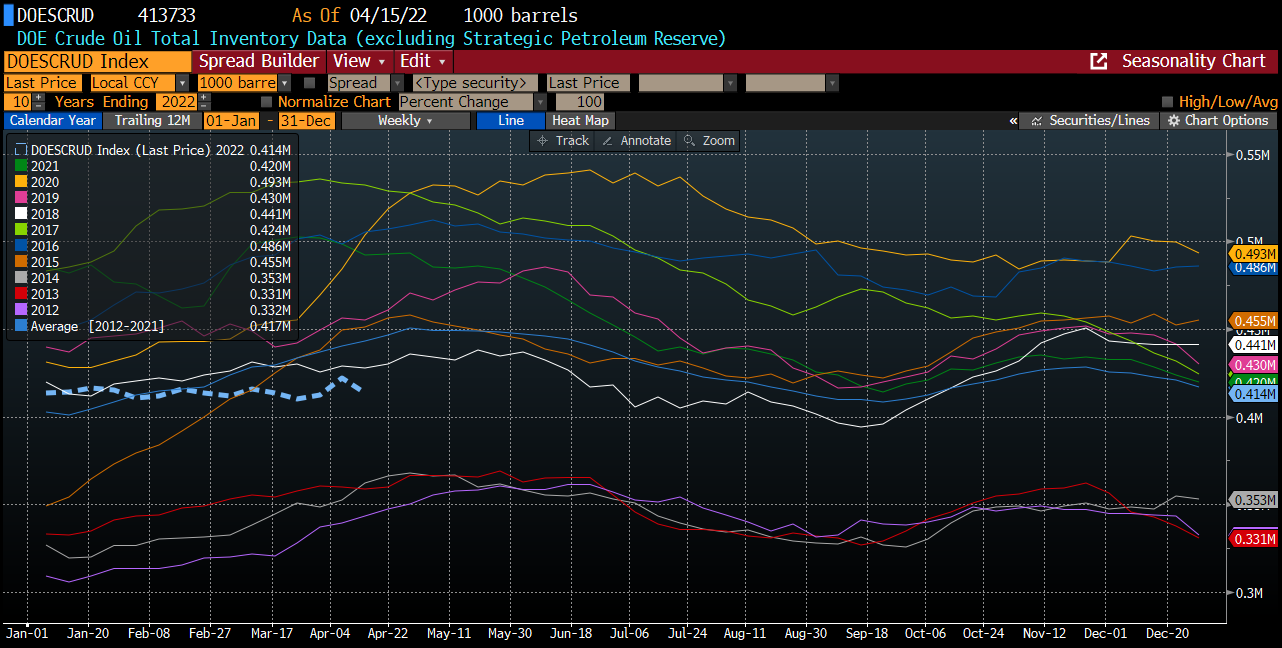The height and width of the screenshot is (648, 1282).
Task: Click the blue security marker beside DOESCRUD
Action: (x=8, y=15)
